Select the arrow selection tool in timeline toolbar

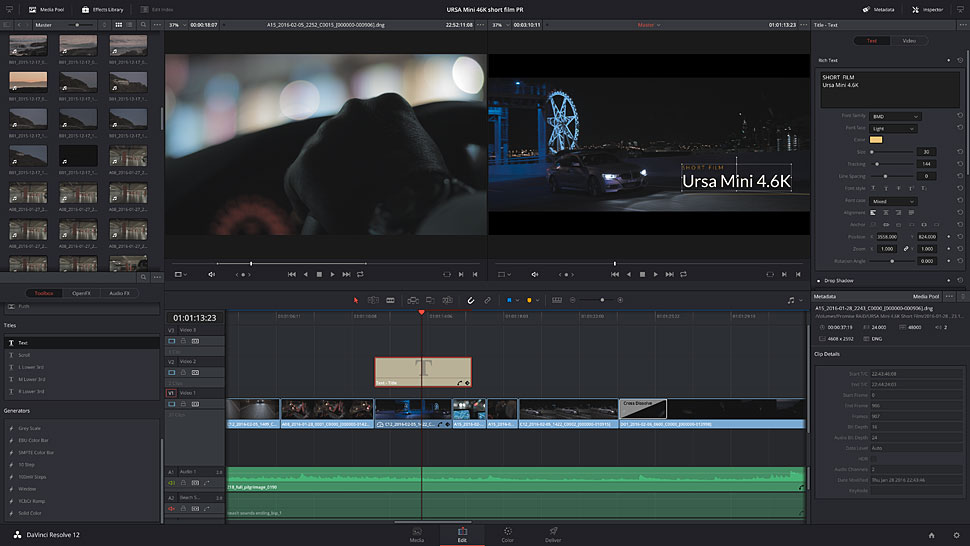coord(355,300)
